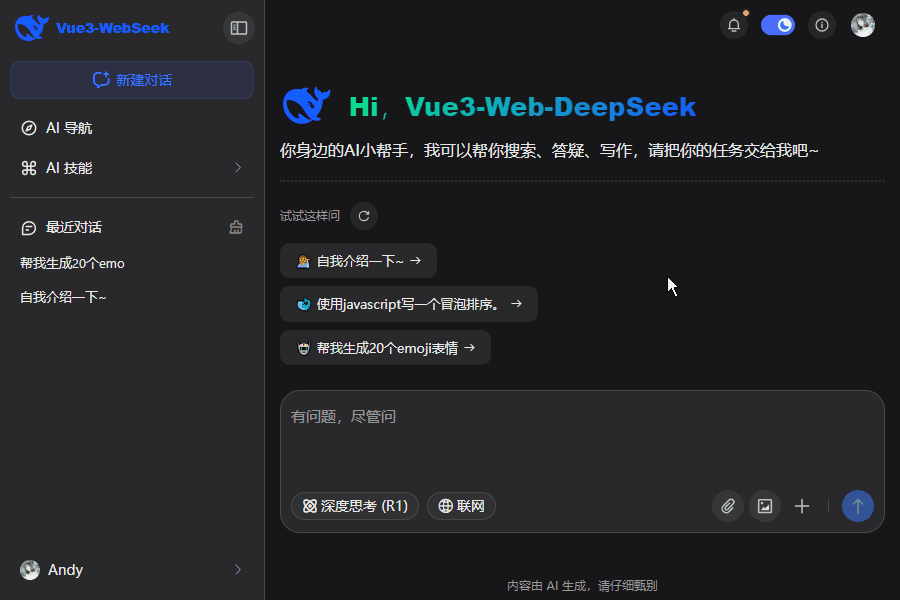Open the info icon in top bar
900x600 pixels.
click(822, 25)
